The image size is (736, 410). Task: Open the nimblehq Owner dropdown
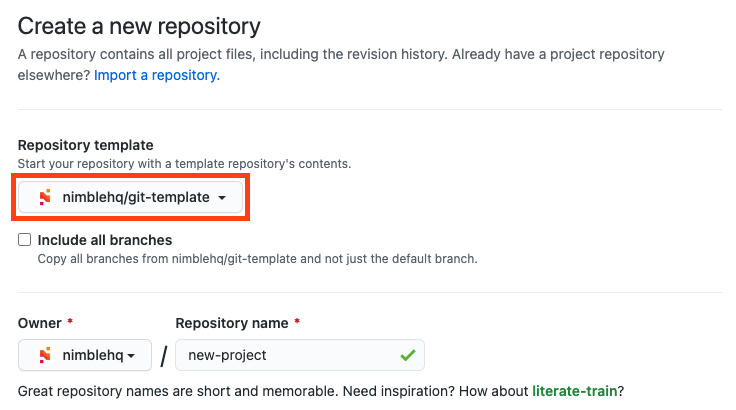pos(85,355)
